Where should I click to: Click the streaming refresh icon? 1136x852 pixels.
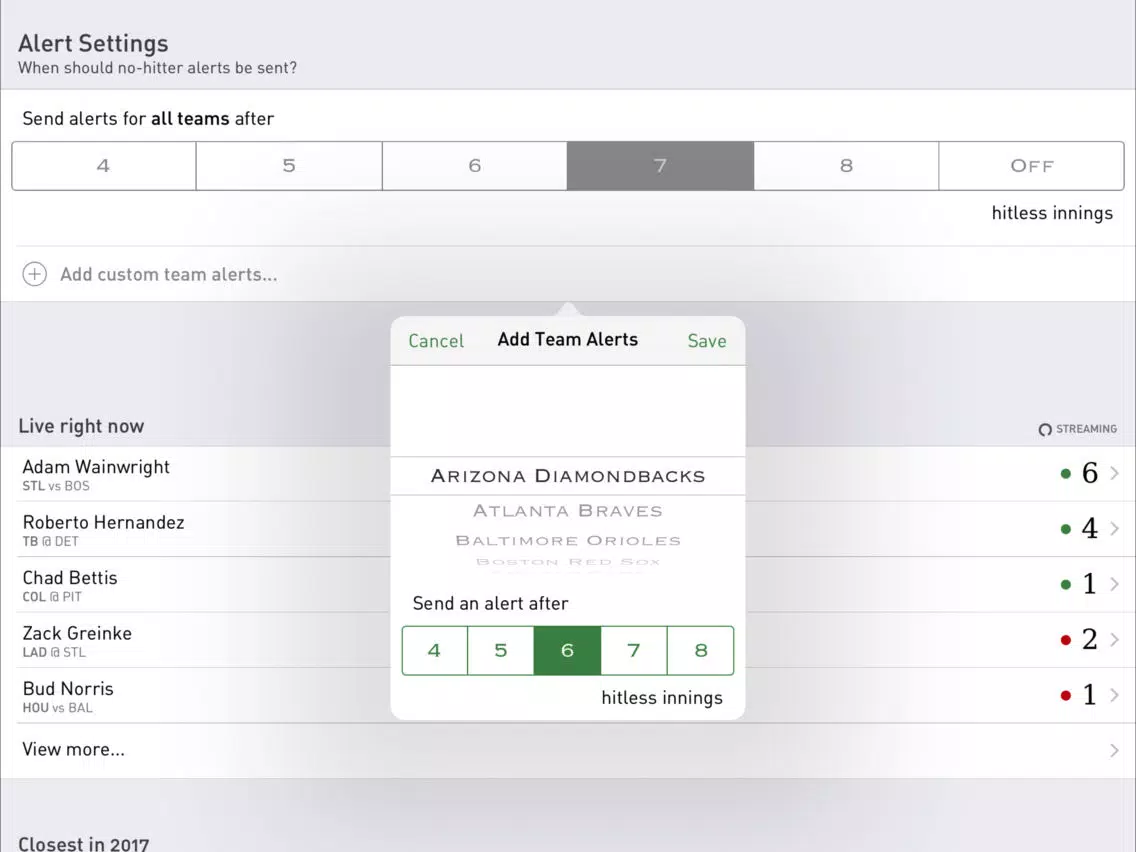pyautogui.click(x=1045, y=430)
